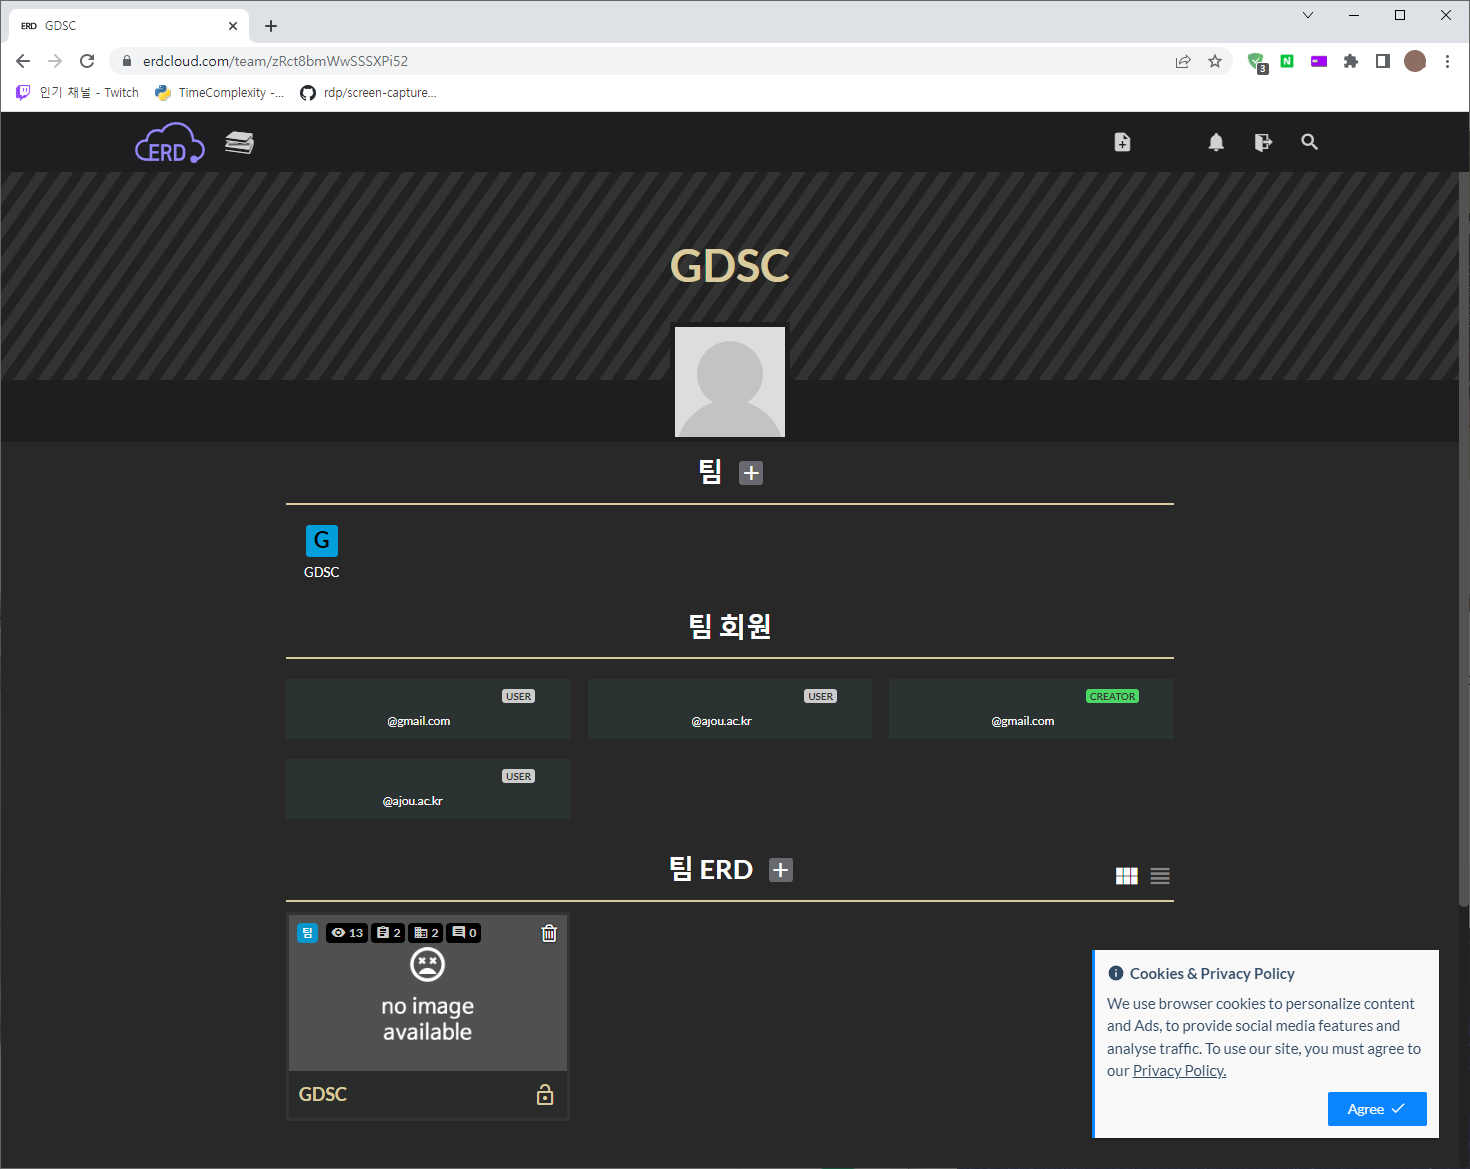Open the Chrome profile avatar
1470x1169 pixels.
[1415, 61]
